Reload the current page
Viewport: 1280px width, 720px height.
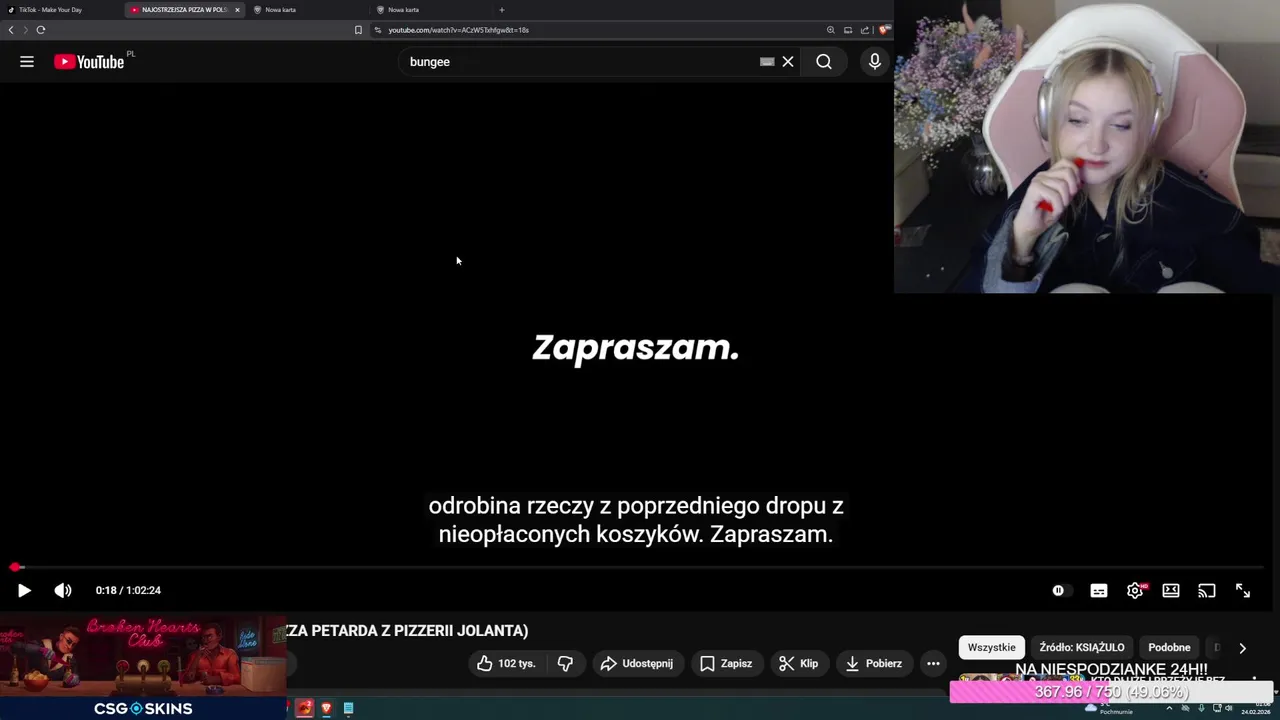point(41,30)
